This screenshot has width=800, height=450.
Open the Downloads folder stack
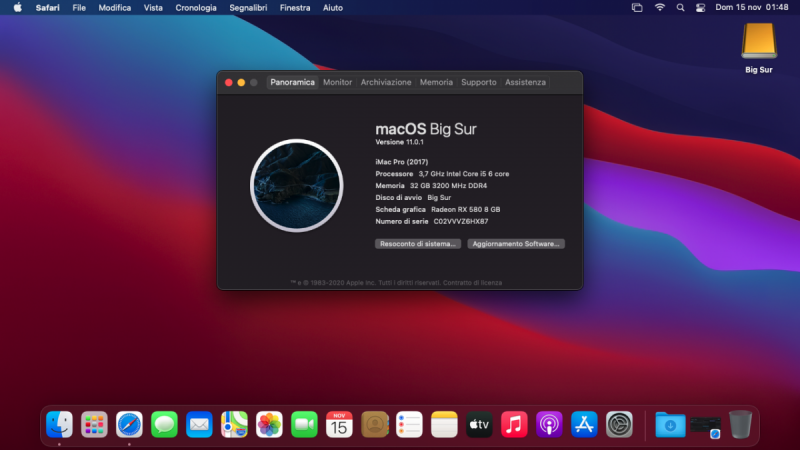pos(669,424)
